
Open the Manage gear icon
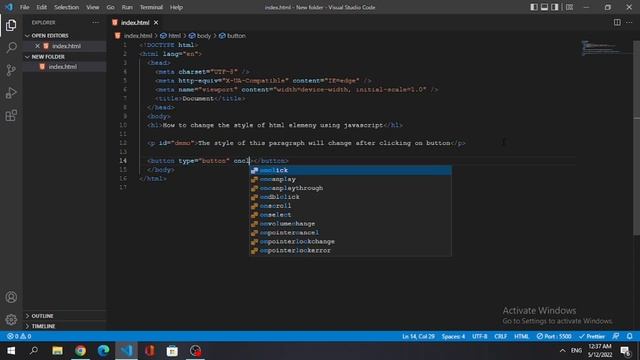pos(11,320)
